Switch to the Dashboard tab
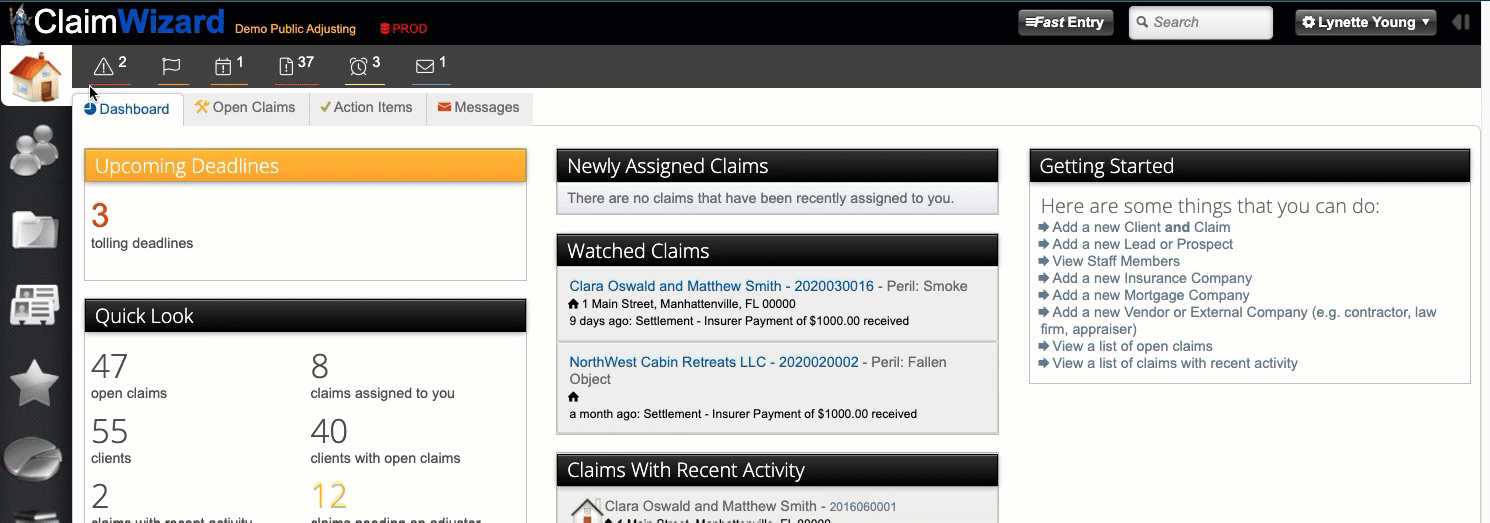Viewport: 1490px width, 523px height. click(x=127, y=109)
